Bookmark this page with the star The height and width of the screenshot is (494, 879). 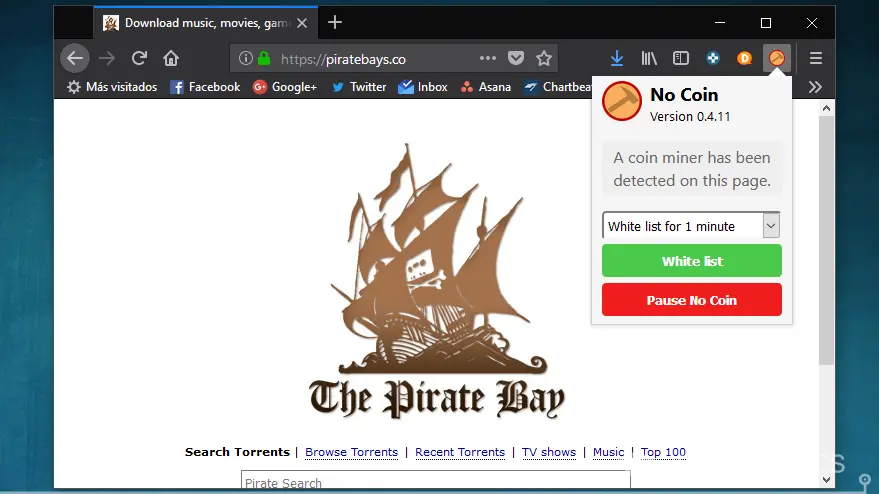pos(544,58)
